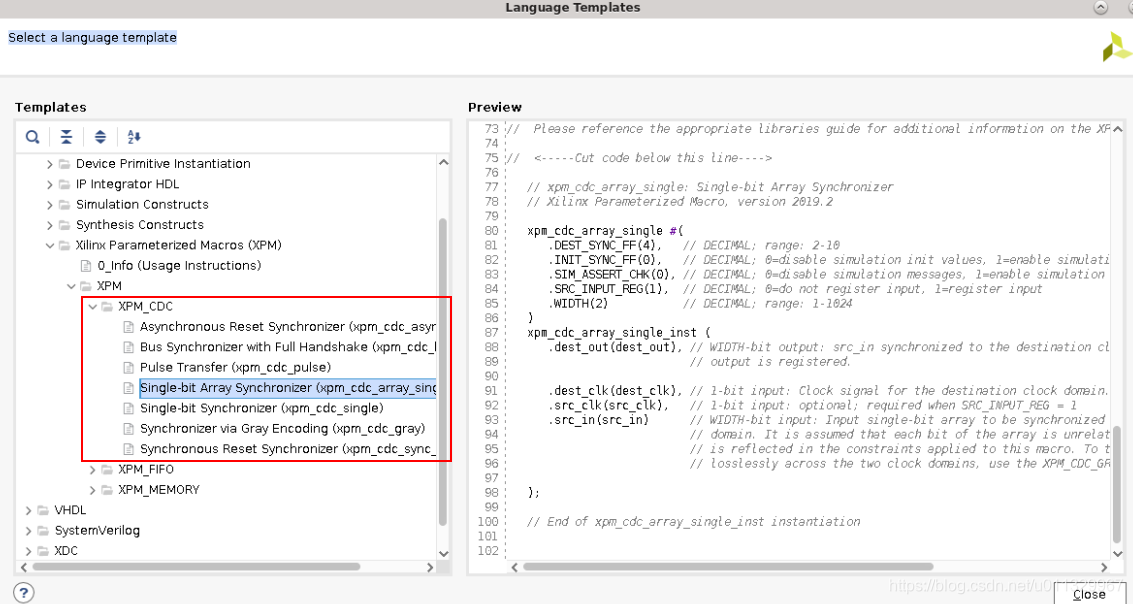Image resolution: width=1133 pixels, height=604 pixels.
Task: Click the Close button
Action: pos(1089,593)
